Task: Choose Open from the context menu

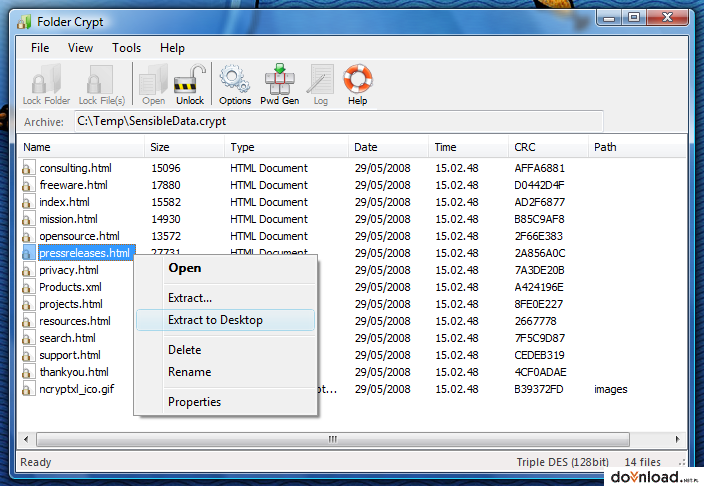Action: pyautogui.click(x=226, y=268)
